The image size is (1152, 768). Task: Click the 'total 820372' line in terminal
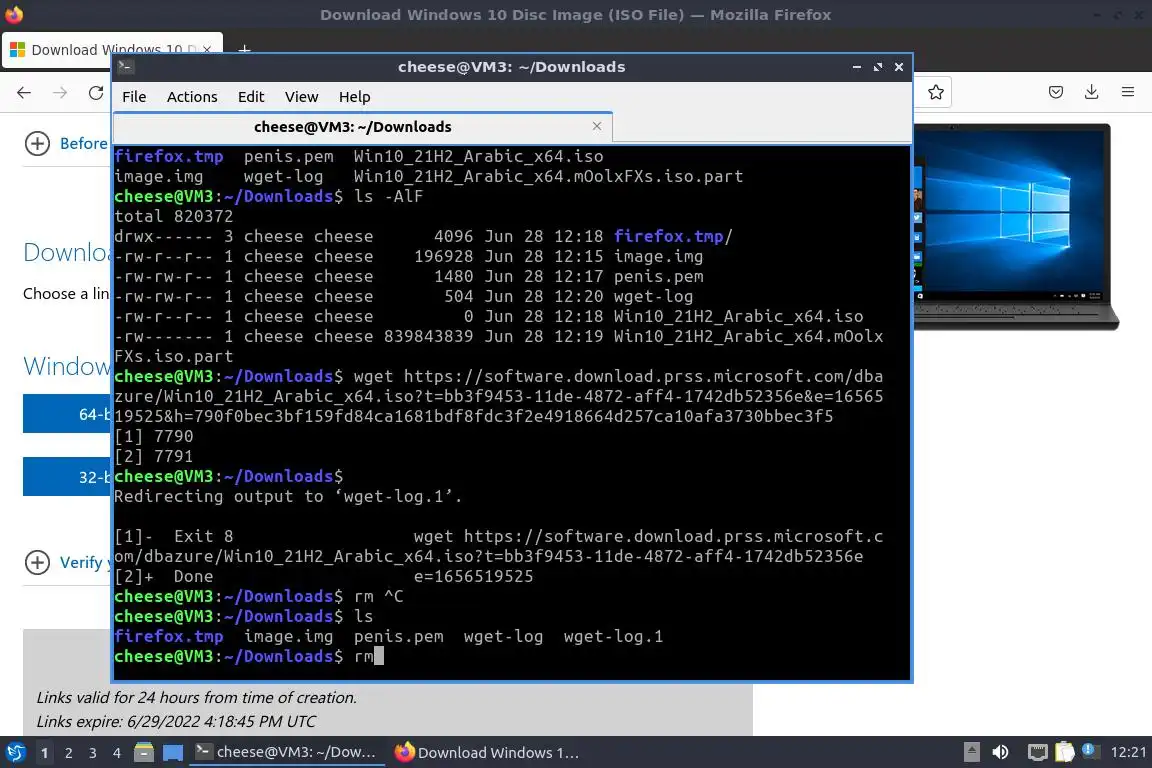(173, 217)
